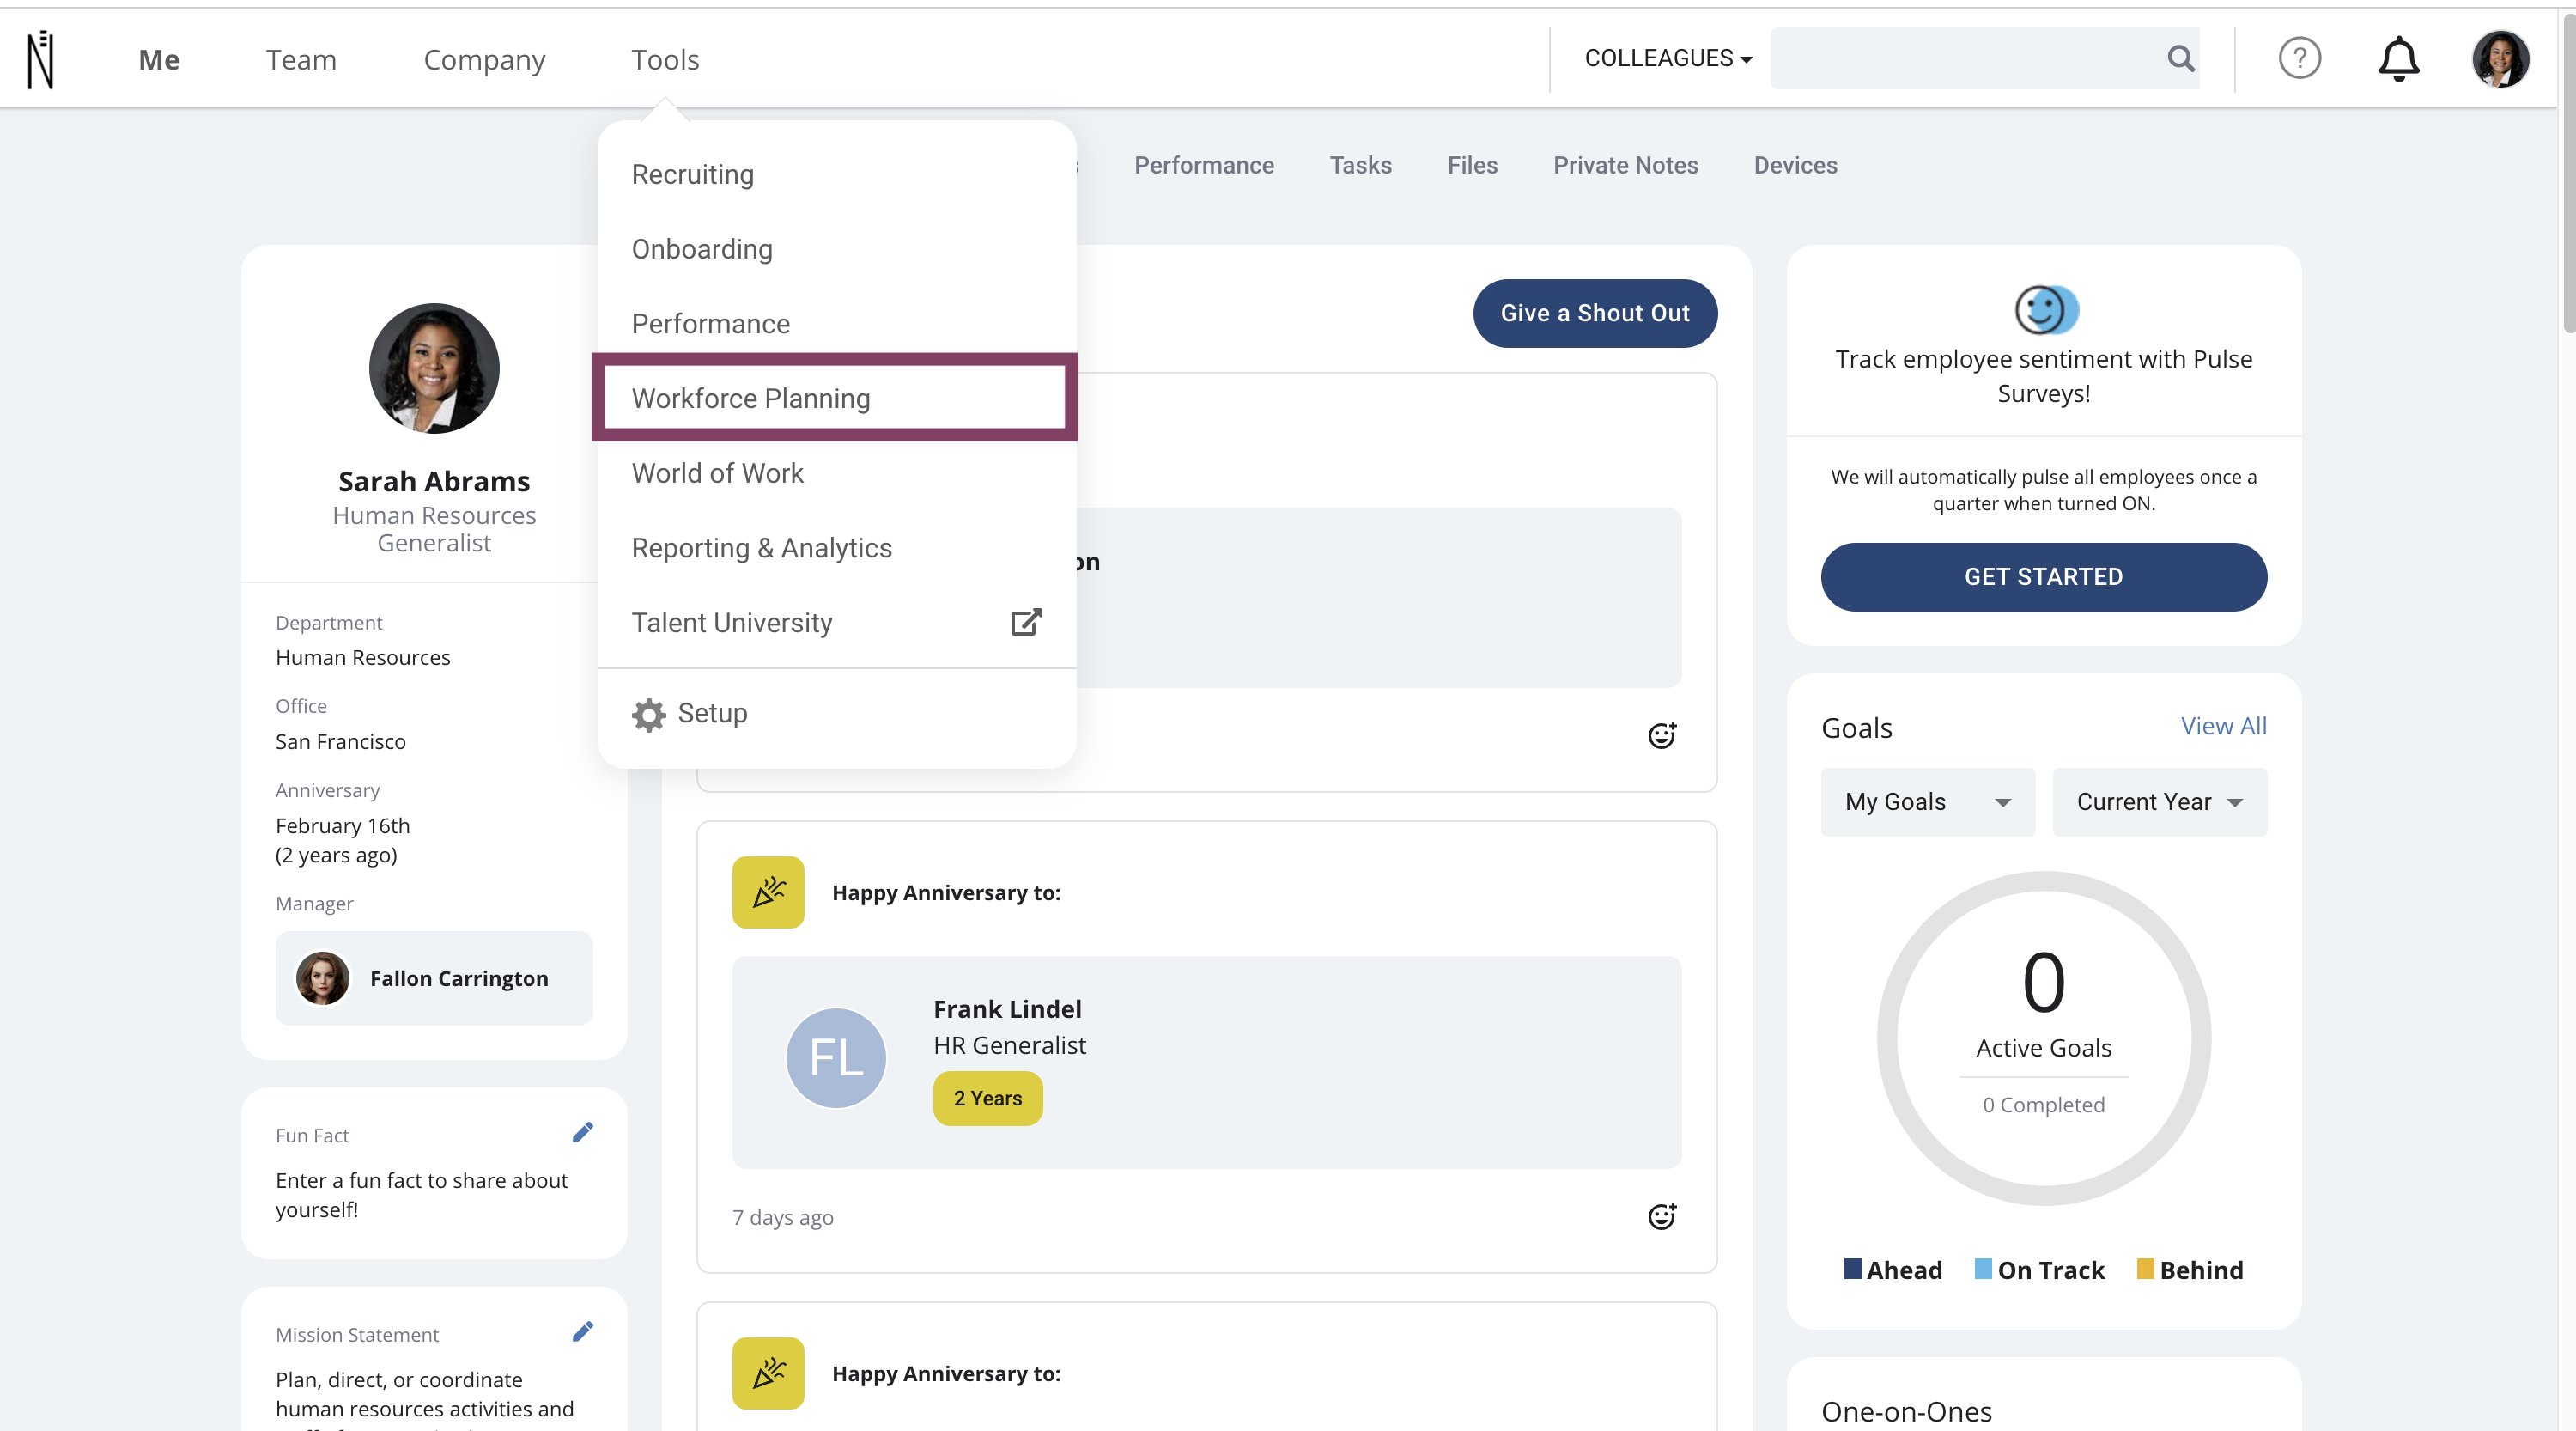The width and height of the screenshot is (2576, 1431).
Task: Click the 2 Years anniversary badge
Action: [987, 1099]
